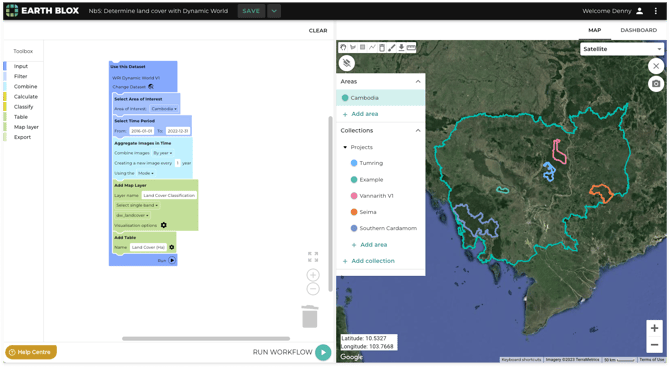Click the Run play icon on block

pyautogui.click(x=172, y=260)
